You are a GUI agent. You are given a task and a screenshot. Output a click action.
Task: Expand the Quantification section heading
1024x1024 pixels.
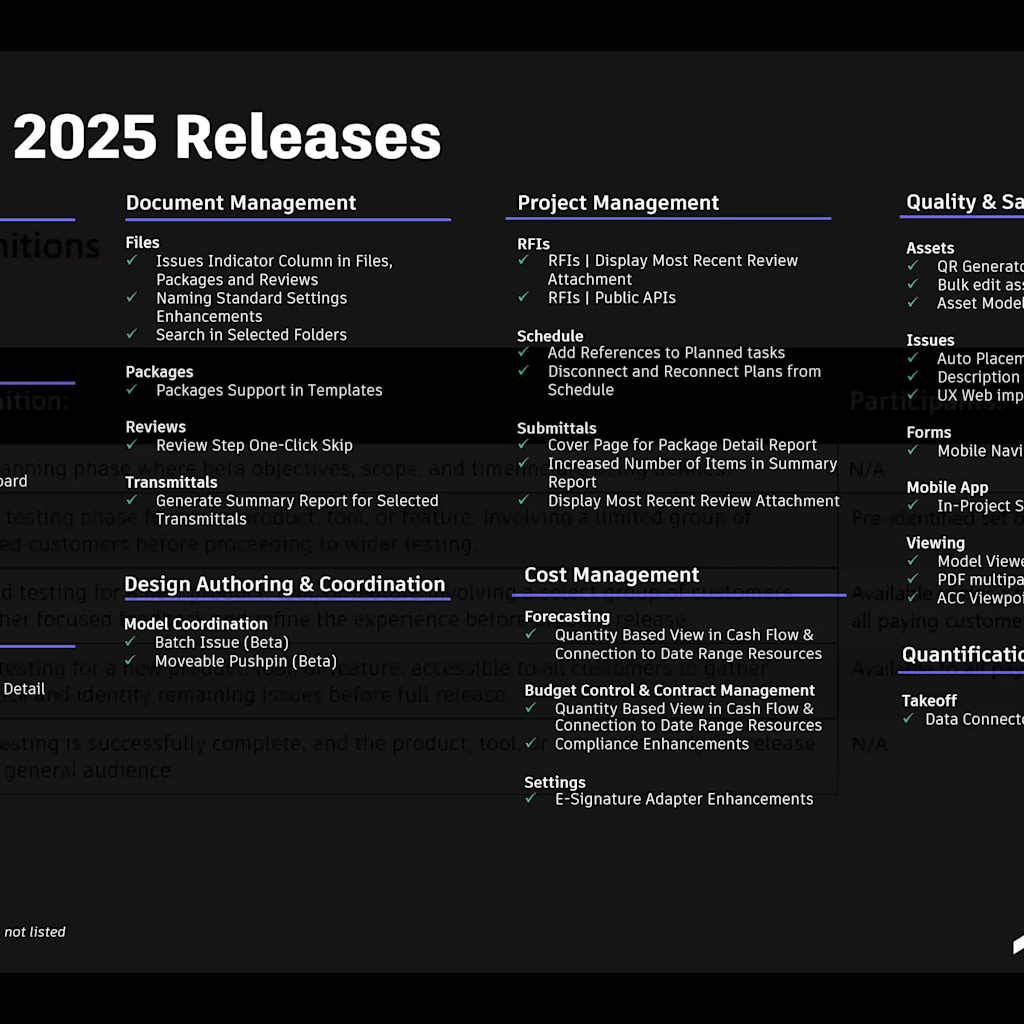[962, 655]
